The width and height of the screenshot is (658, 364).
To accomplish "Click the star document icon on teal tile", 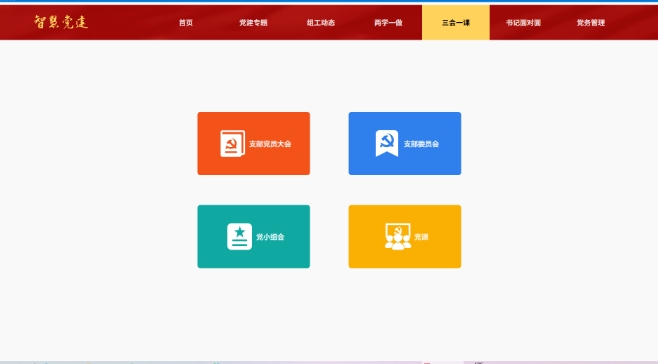I will (239, 236).
